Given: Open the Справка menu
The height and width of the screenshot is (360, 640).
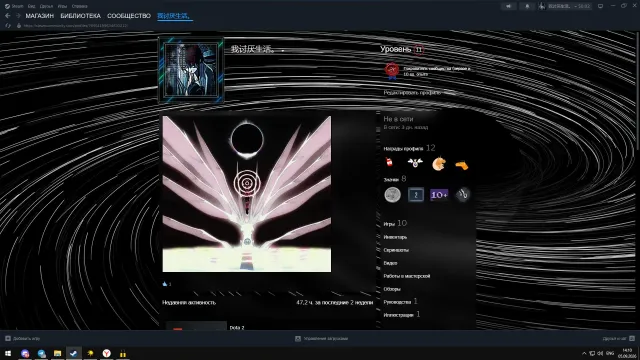Looking at the screenshot, I should (x=79, y=6).
